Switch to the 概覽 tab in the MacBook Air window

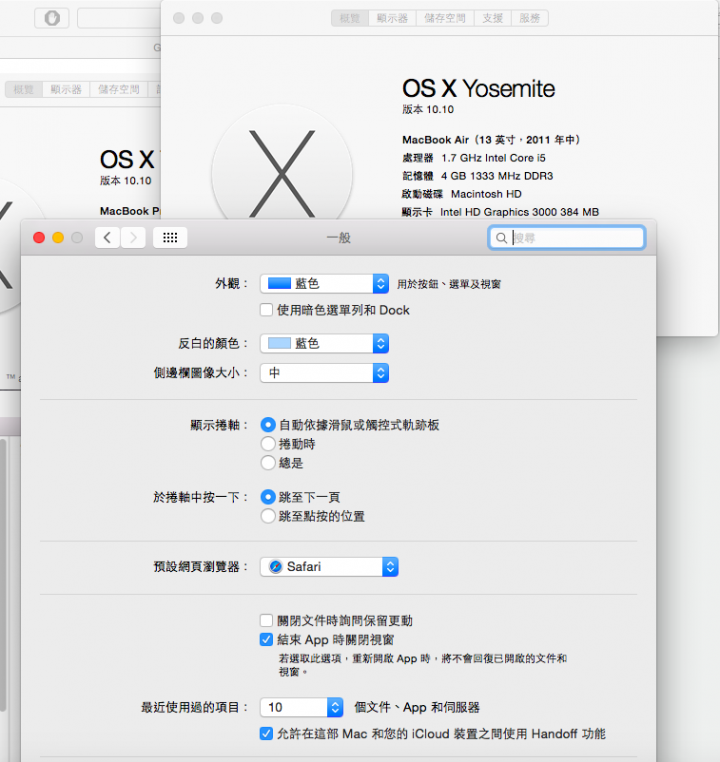350,18
